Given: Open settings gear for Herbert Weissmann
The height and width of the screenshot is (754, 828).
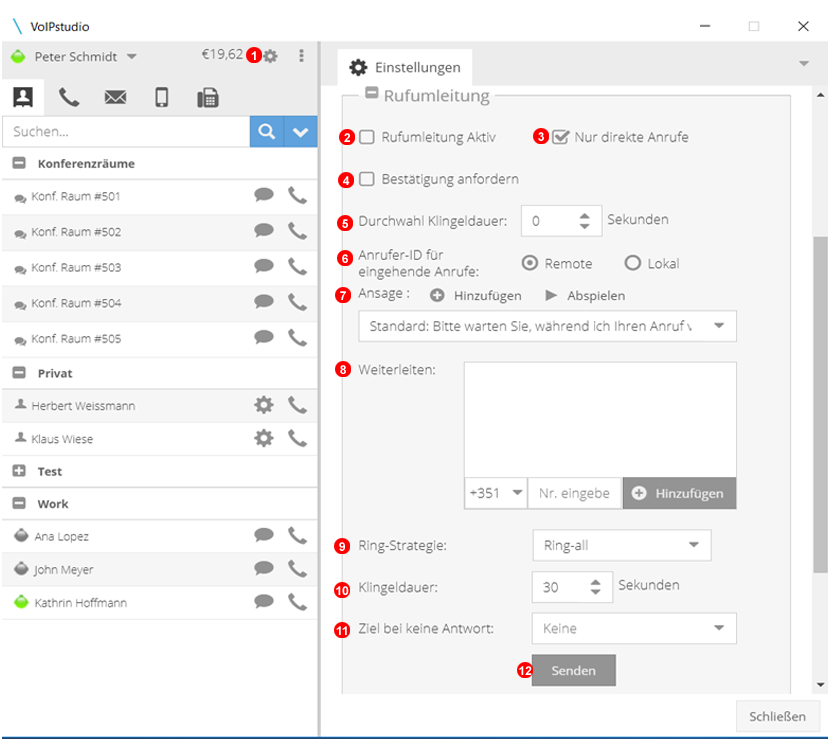Looking at the screenshot, I should [x=263, y=405].
